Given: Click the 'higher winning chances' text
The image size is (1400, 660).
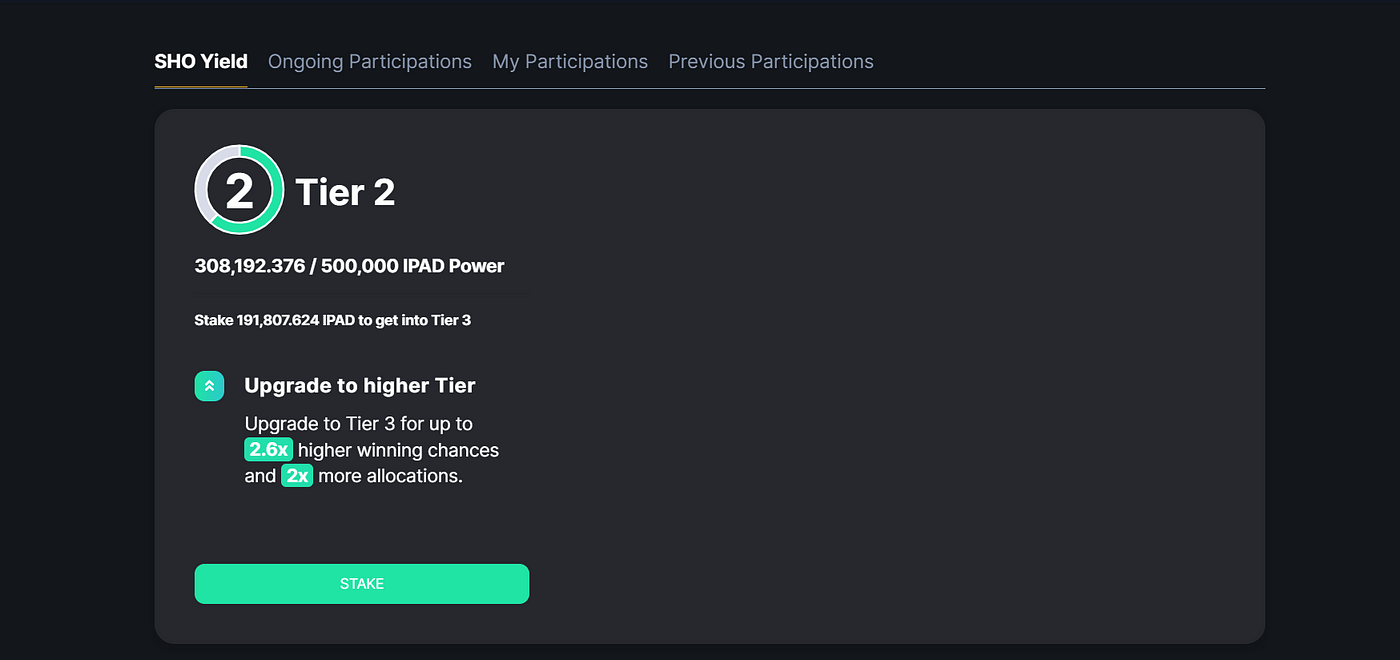Looking at the screenshot, I should (x=398, y=450).
